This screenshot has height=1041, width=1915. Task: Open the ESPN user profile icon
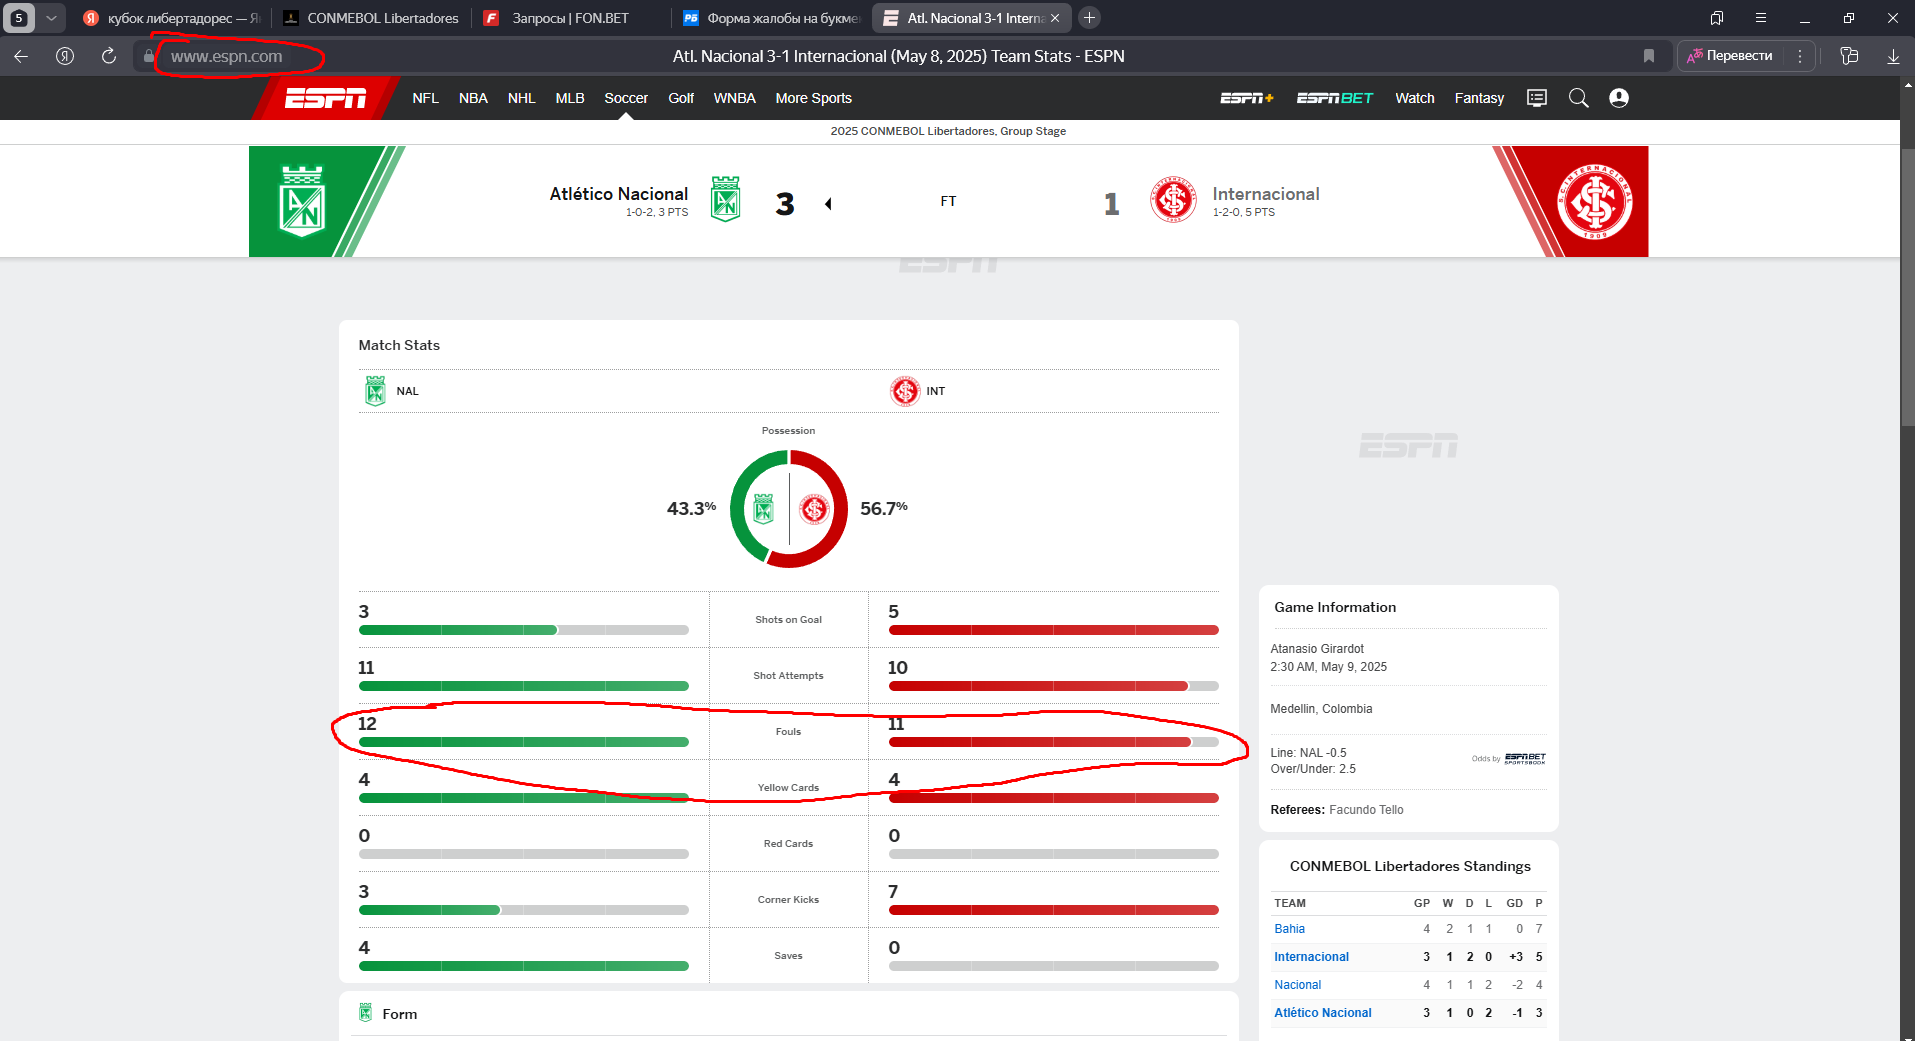[x=1619, y=98]
